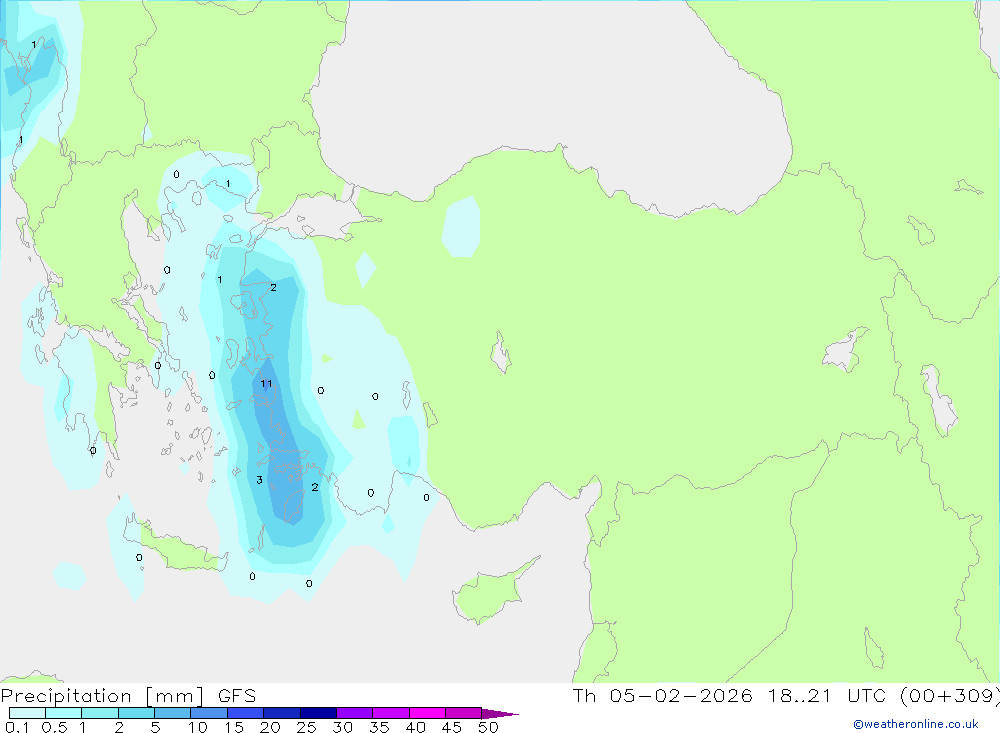1000x733 pixels.
Task: Click legend label '10'
Action: tap(198, 727)
